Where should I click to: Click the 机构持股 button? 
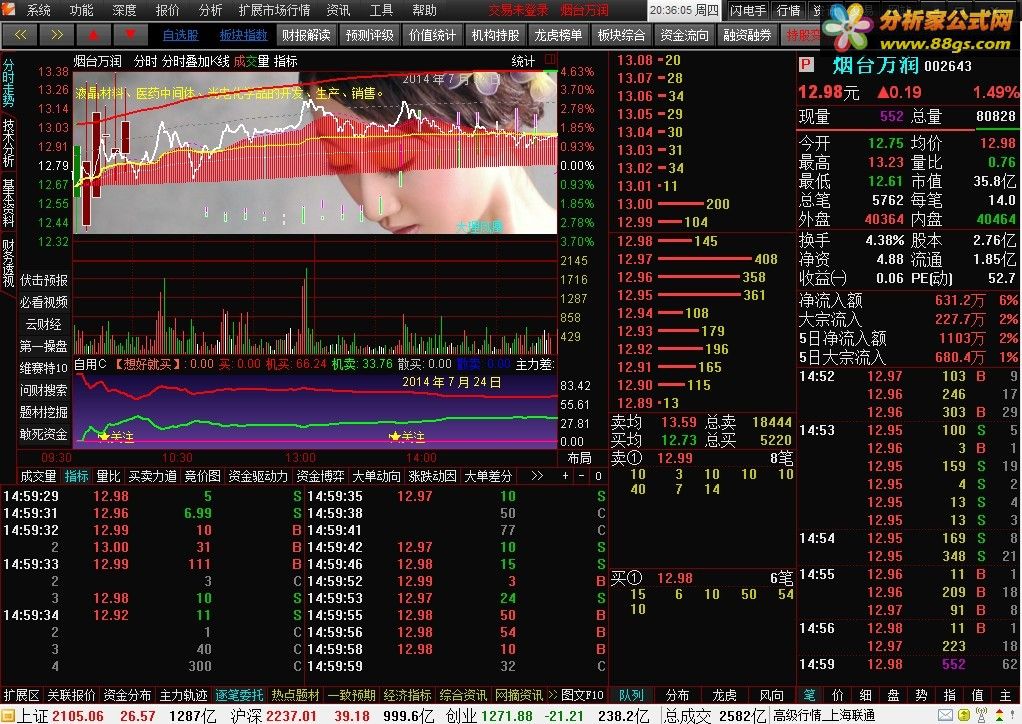(496, 35)
